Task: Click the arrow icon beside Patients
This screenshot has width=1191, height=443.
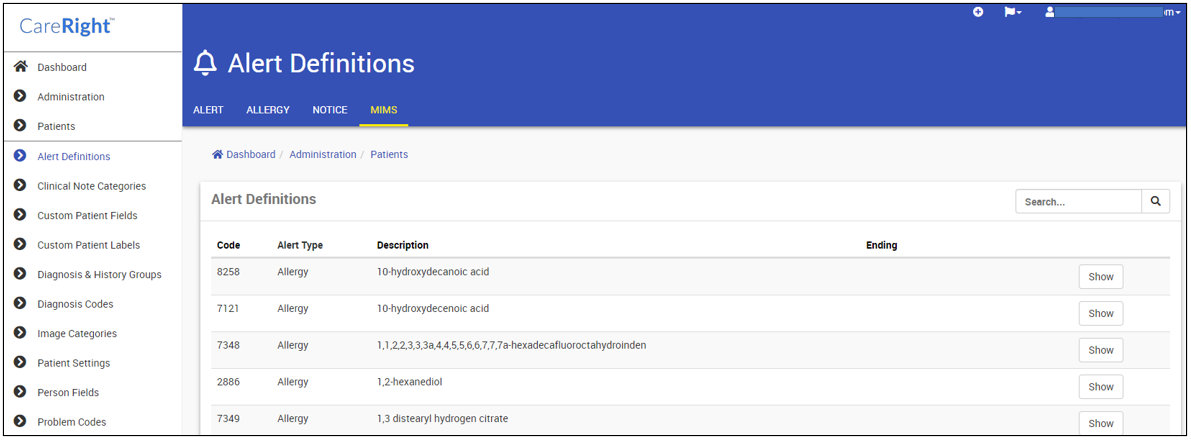Action: click(21, 126)
